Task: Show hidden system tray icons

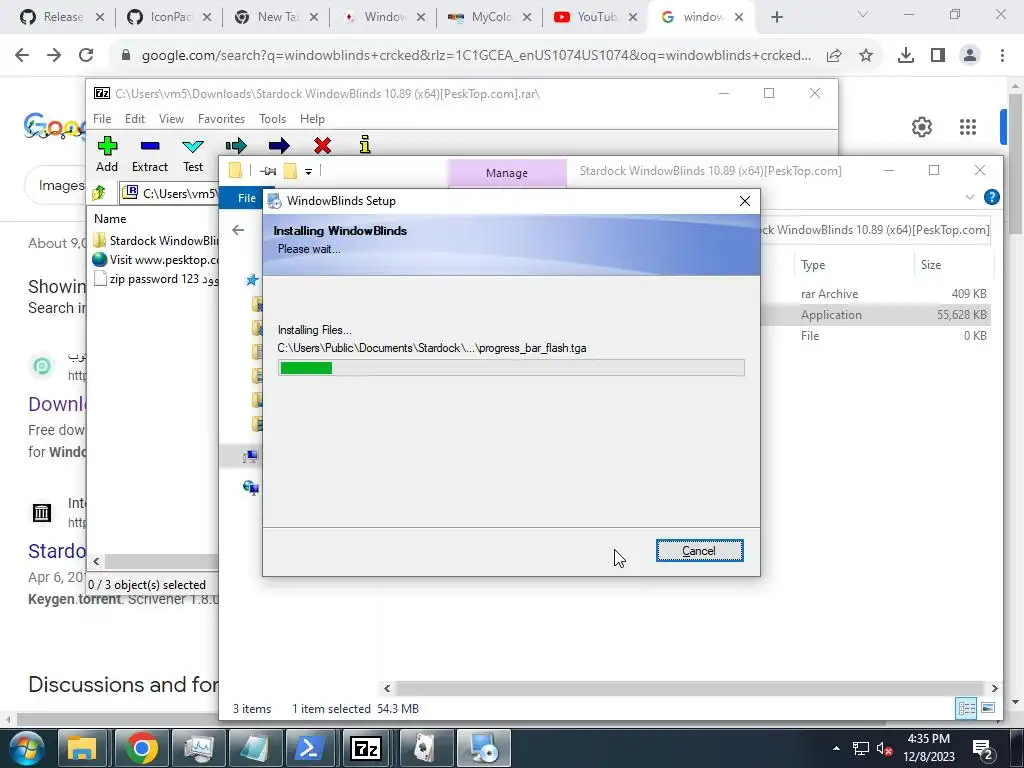Action: coord(836,748)
